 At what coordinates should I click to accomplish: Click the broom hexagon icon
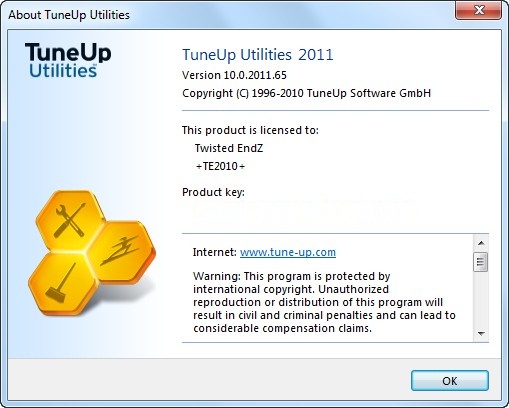tap(63, 283)
